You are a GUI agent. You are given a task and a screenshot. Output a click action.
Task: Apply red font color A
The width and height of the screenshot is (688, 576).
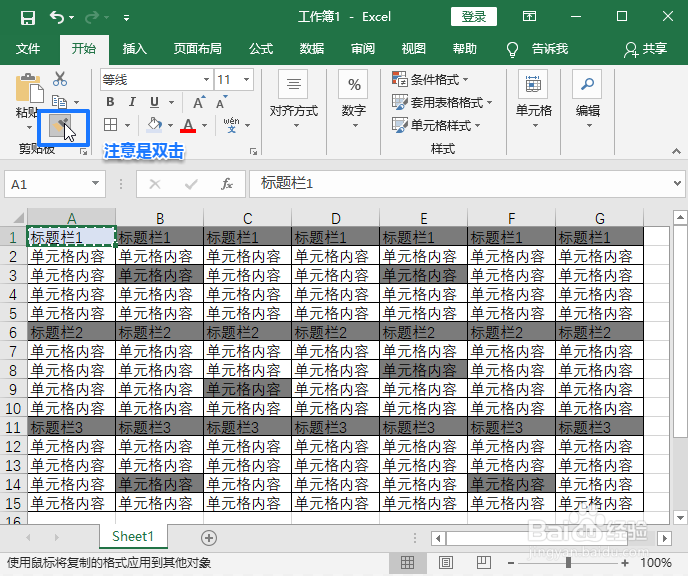tap(188, 125)
